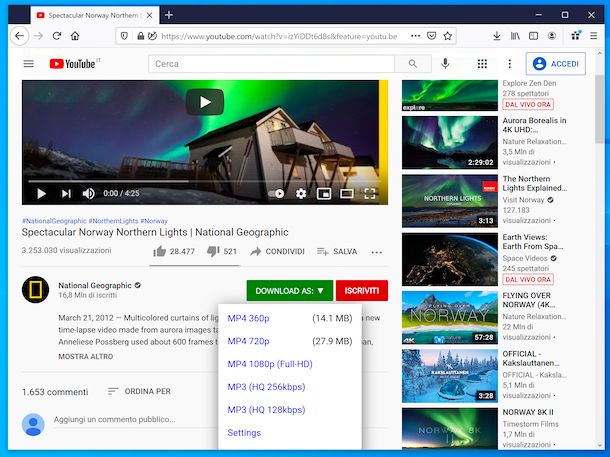The height and width of the screenshot is (457, 610).
Task: Close the Spectacular Norway Northern tab
Action: click(150, 16)
